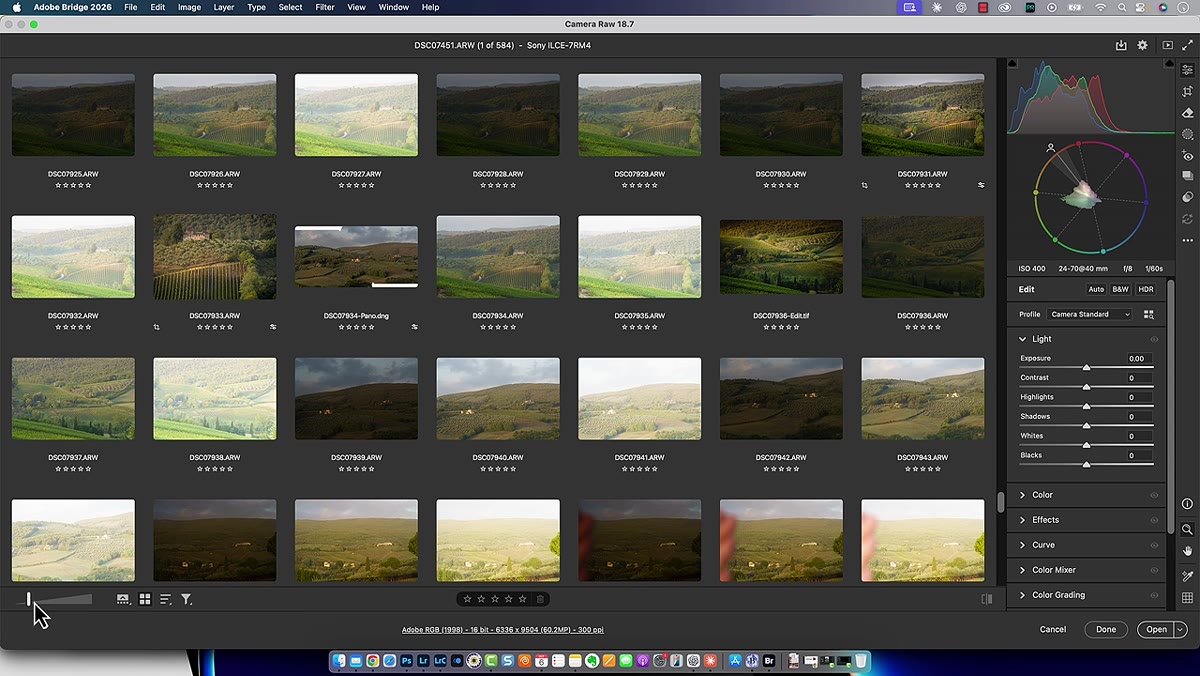Open the Layer menu
Screen dimensions: 1200x676
tap(224, 7)
